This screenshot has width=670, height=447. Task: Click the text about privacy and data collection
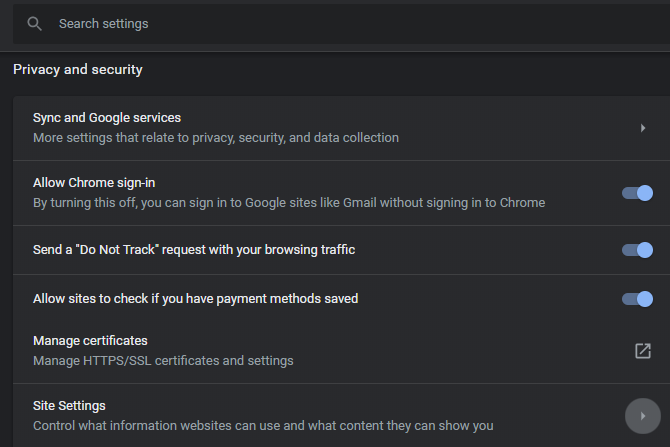click(216, 138)
